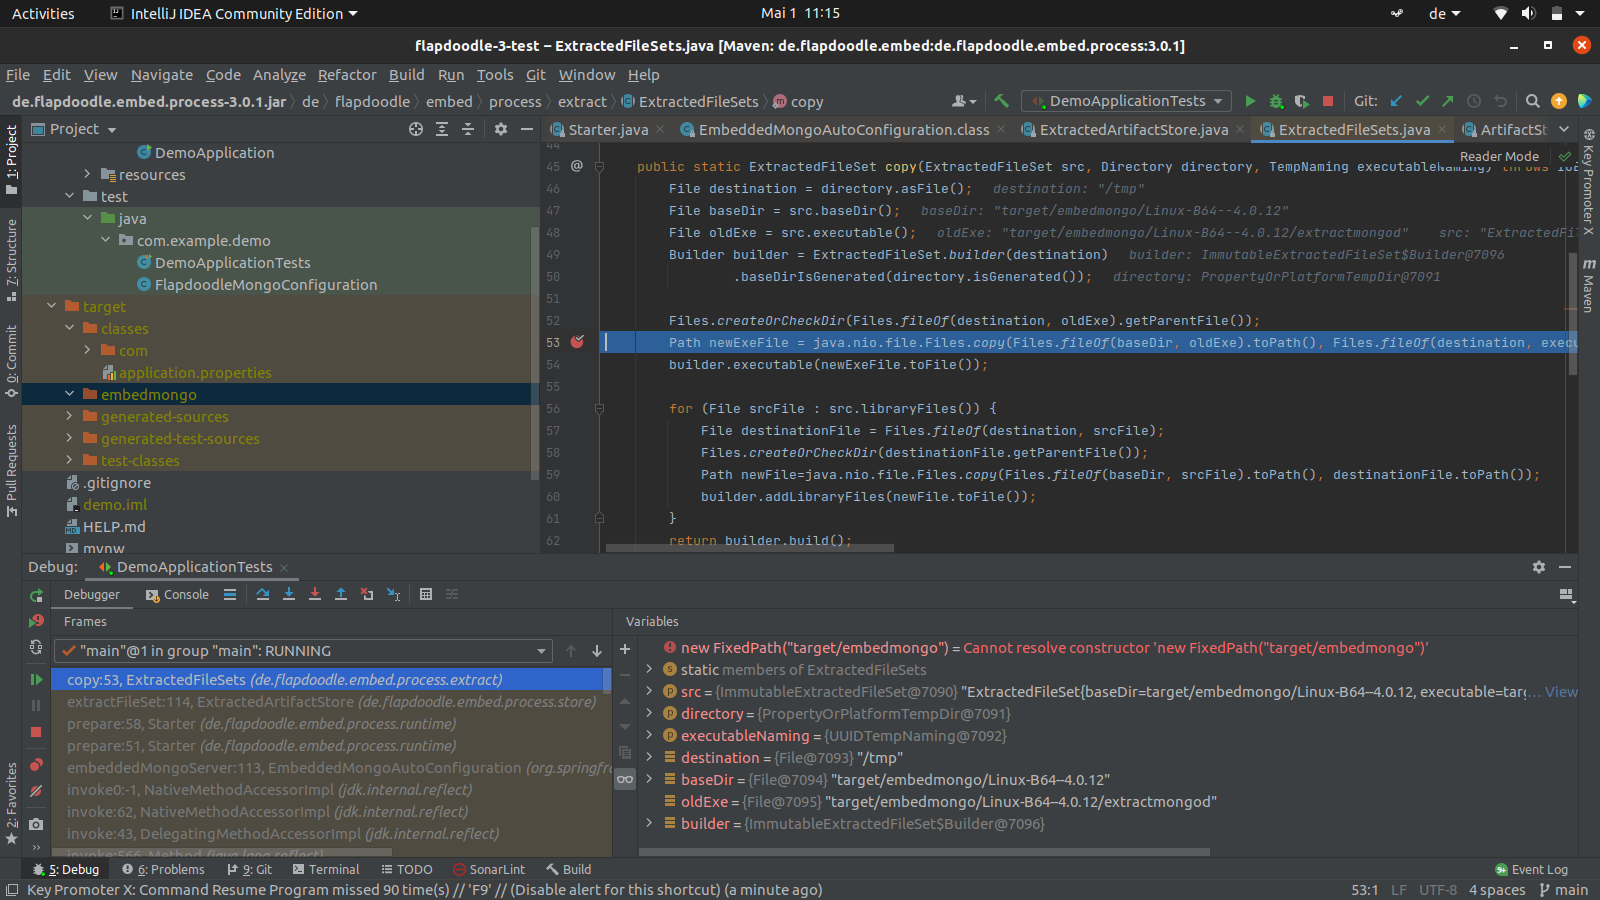Click Step Into in debugger toolbar
The height and width of the screenshot is (900, 1600).
click(x=289, y=594)
